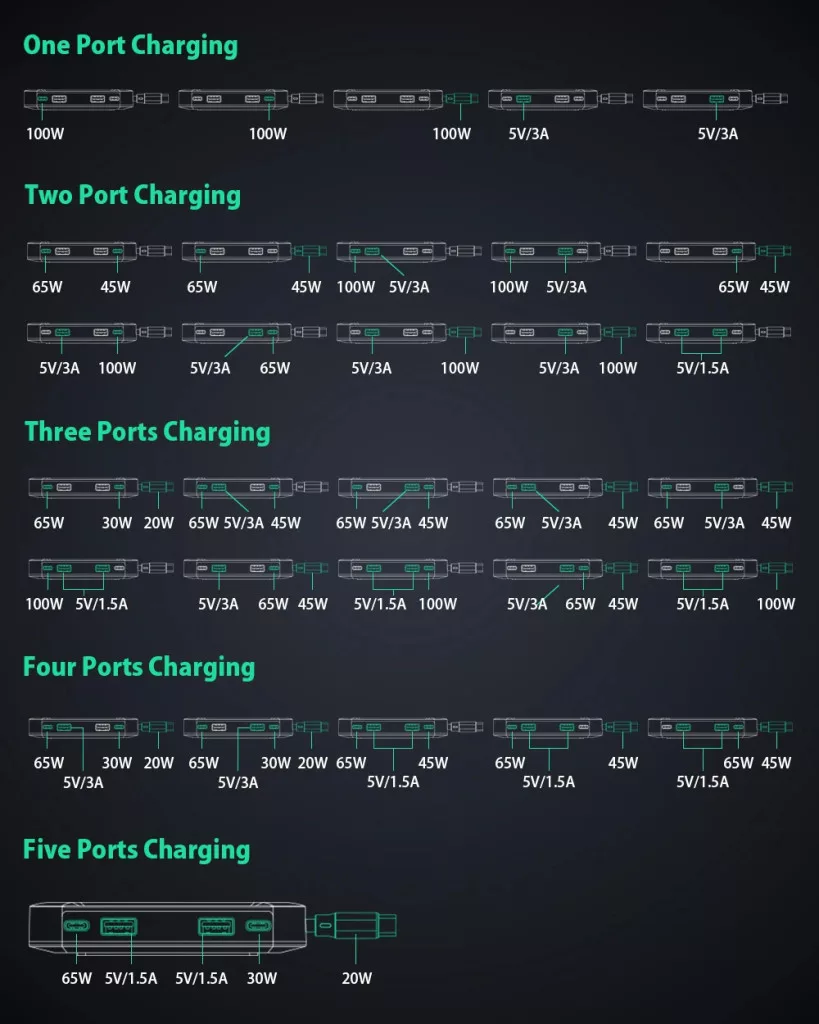
Task: Click the Four Ports Charging heading
Action: (x=138, y=667)
